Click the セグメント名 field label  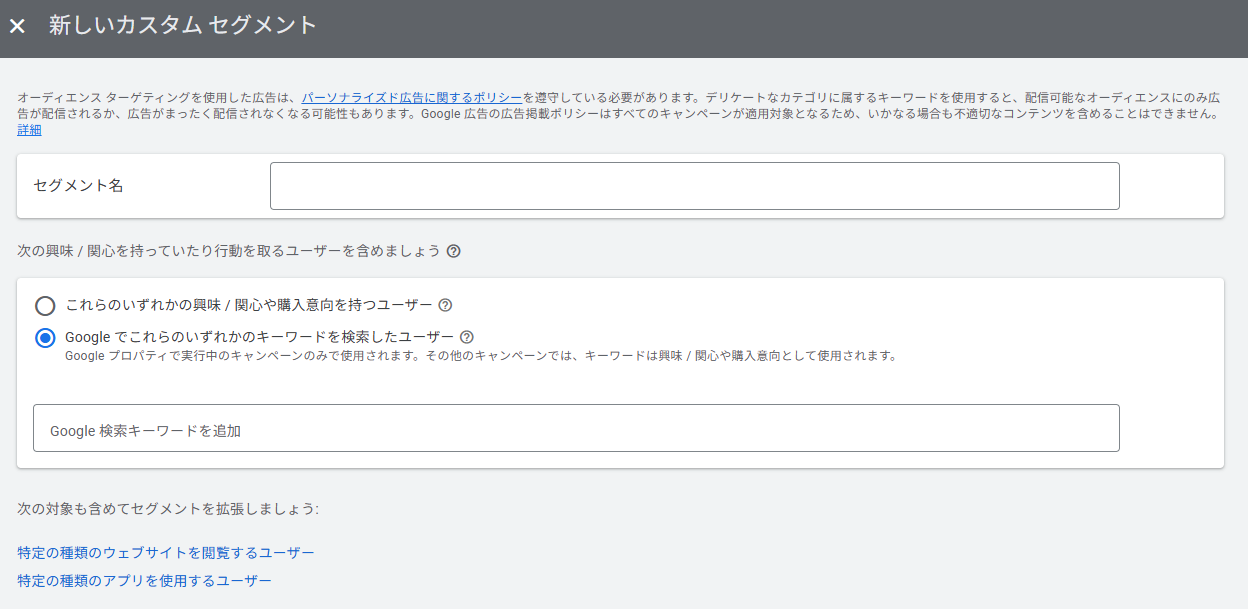(78, 186)
